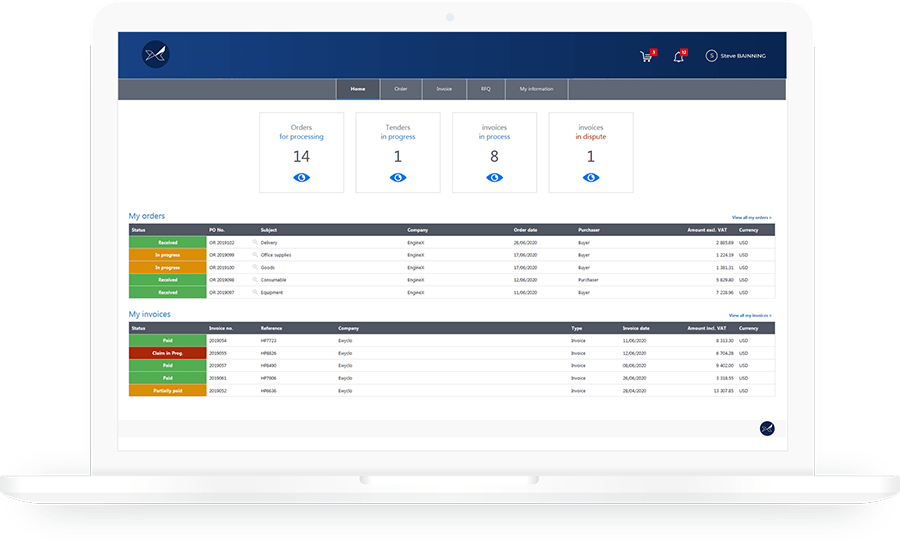Open Steve BAINNING user name
The height and width of the screenshot is (544, 900).
pos(743,56)
